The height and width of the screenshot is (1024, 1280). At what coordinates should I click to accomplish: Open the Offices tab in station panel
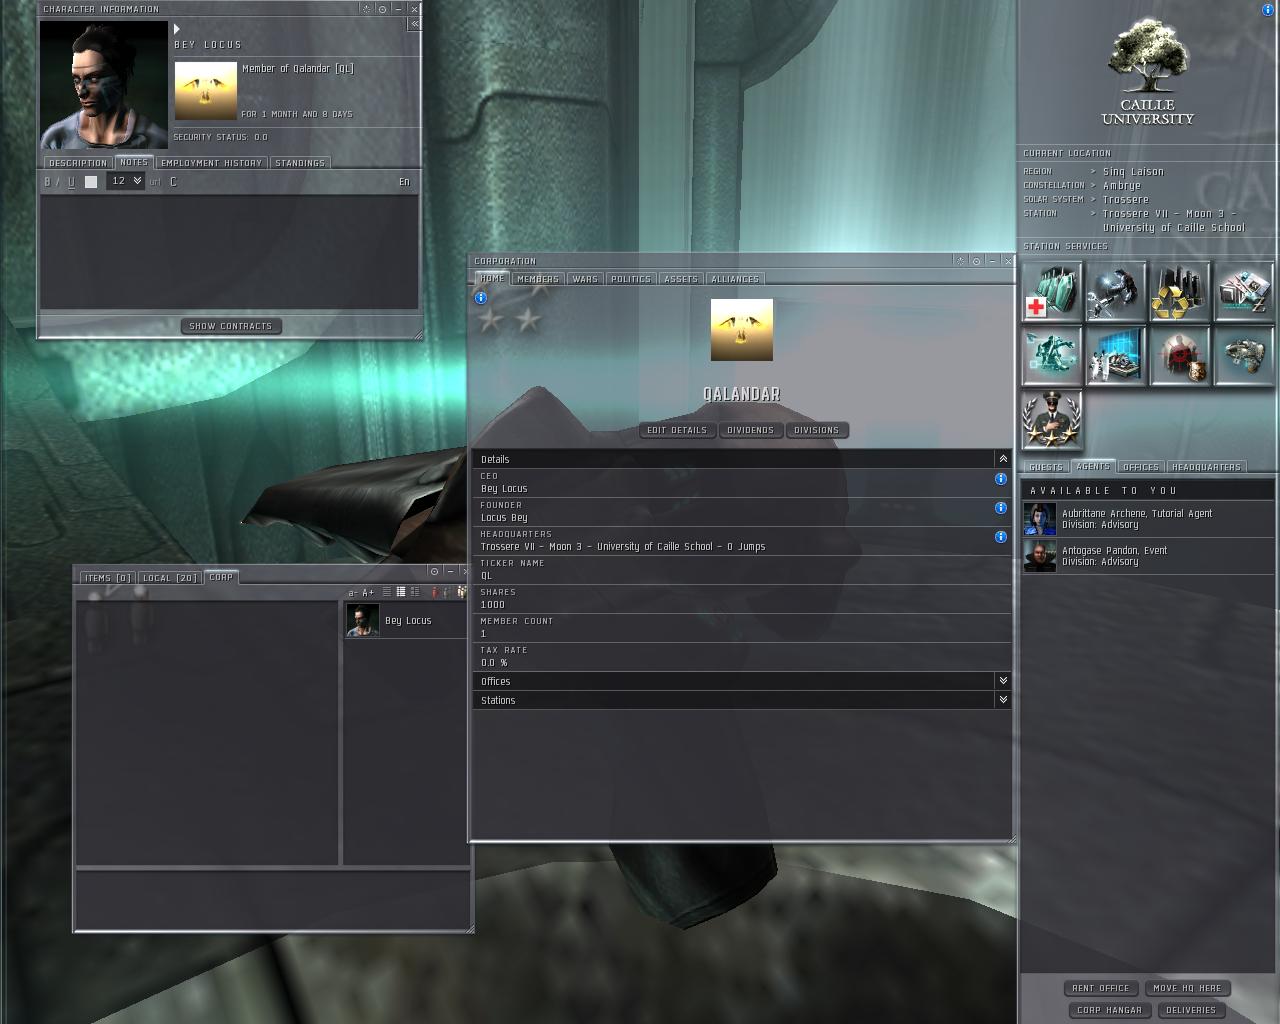pos(1141,467)
